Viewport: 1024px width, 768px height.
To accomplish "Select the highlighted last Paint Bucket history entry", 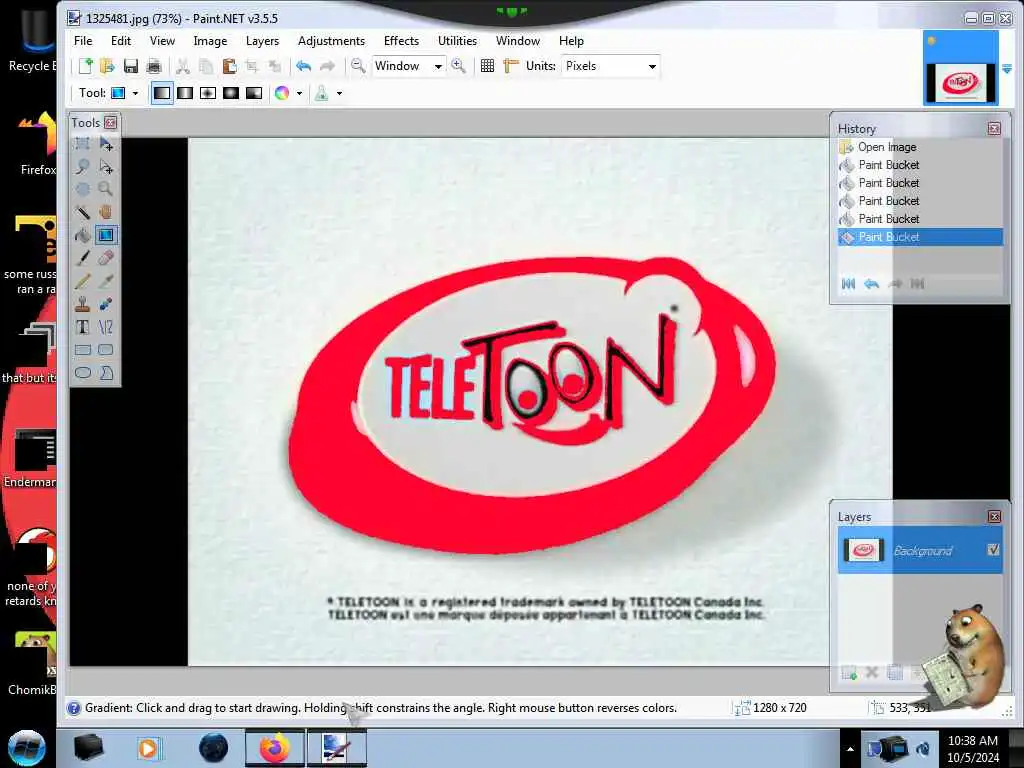I will point(920,237).
